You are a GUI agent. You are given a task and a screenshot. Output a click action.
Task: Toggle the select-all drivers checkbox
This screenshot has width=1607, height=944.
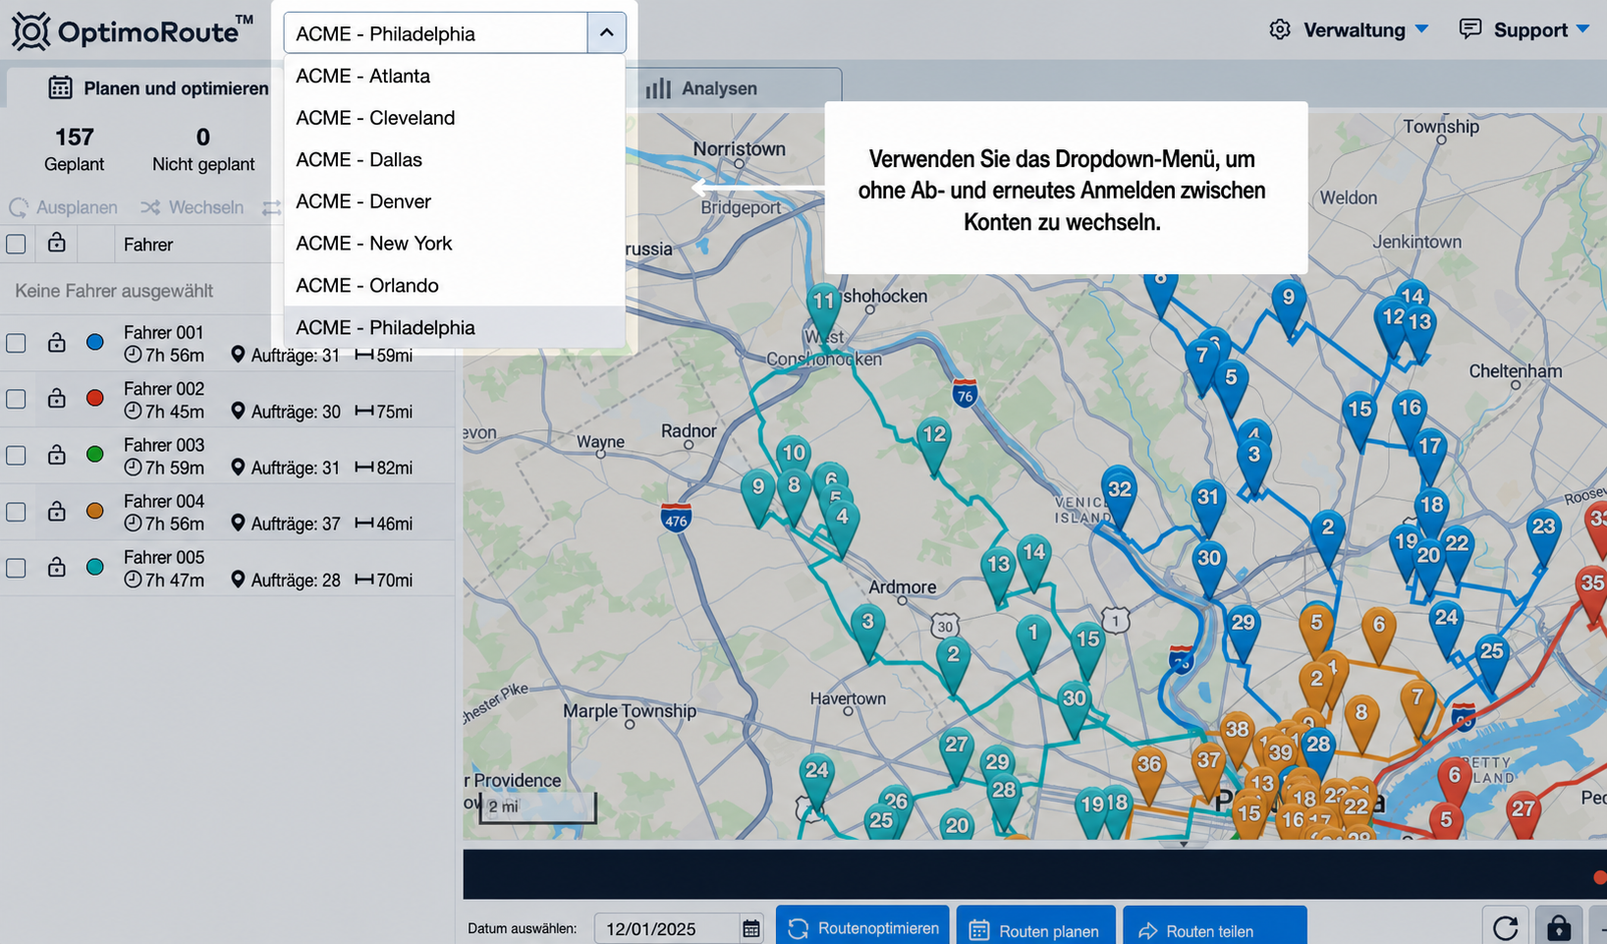click(x=16, y=244)
